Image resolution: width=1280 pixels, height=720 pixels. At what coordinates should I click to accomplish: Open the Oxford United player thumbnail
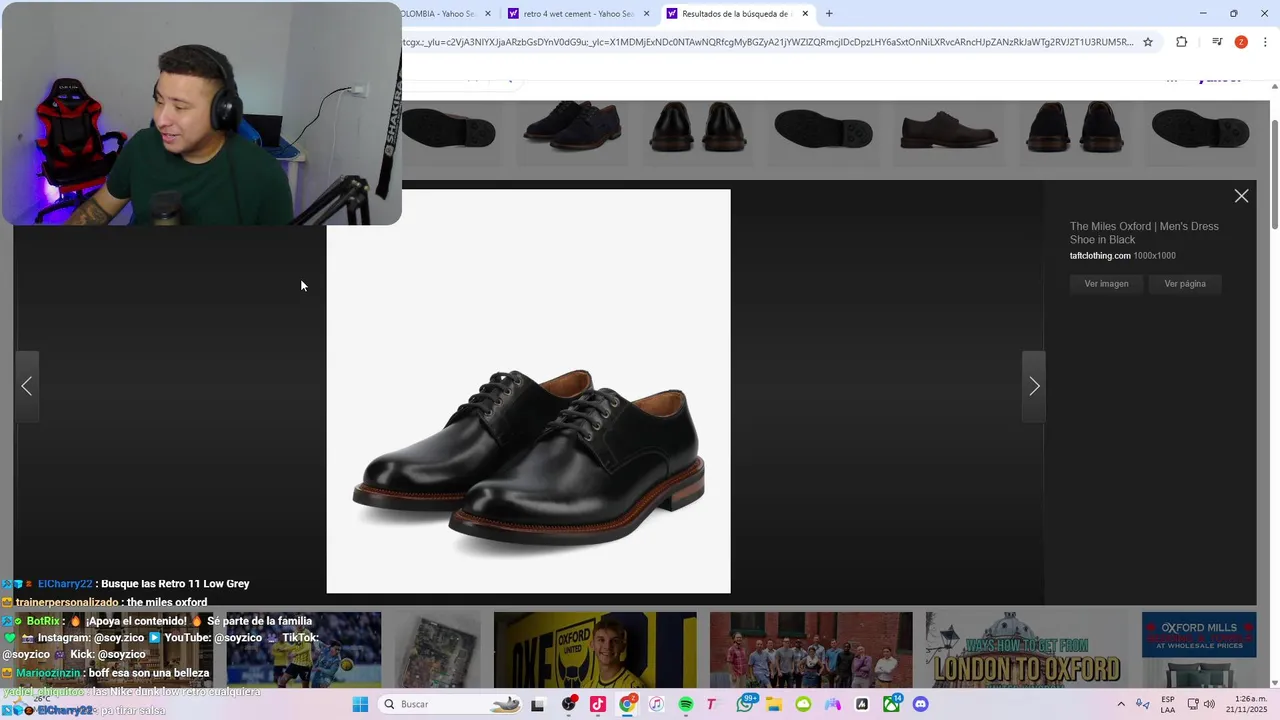point(595,650)
